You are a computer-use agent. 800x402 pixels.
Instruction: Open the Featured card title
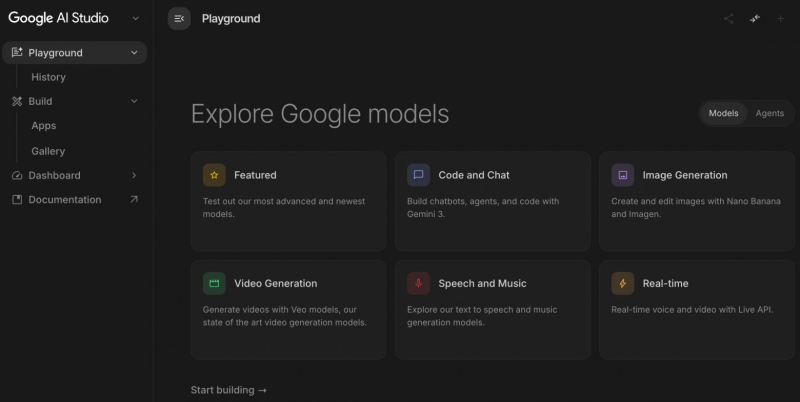tap(255, 175)
